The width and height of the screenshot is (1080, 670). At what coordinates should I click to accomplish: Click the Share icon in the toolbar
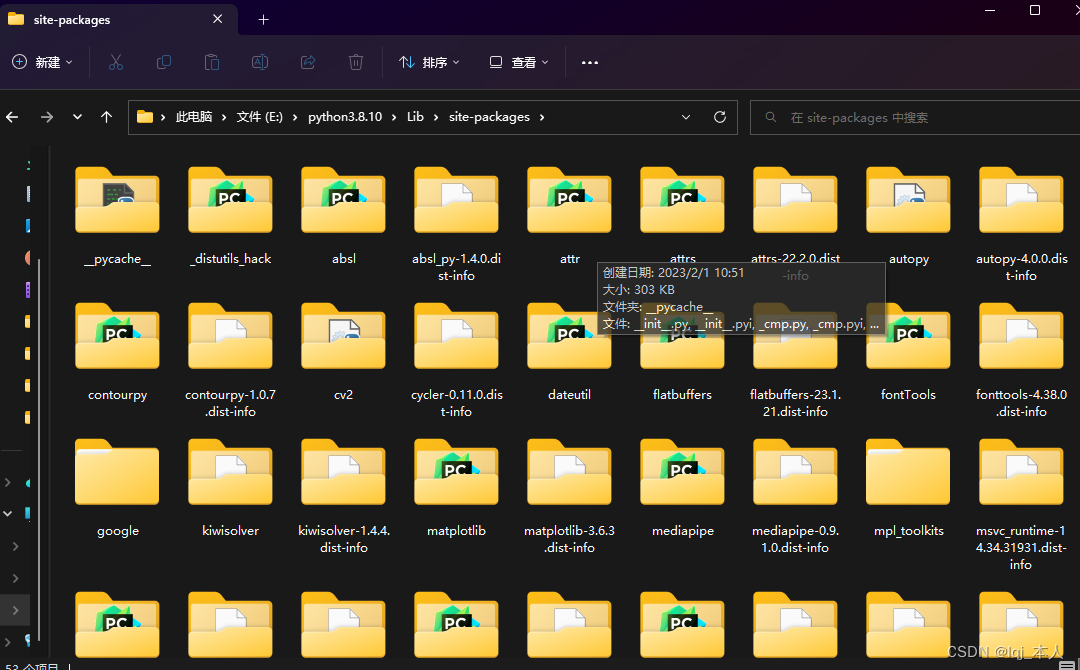pos(307,62)
